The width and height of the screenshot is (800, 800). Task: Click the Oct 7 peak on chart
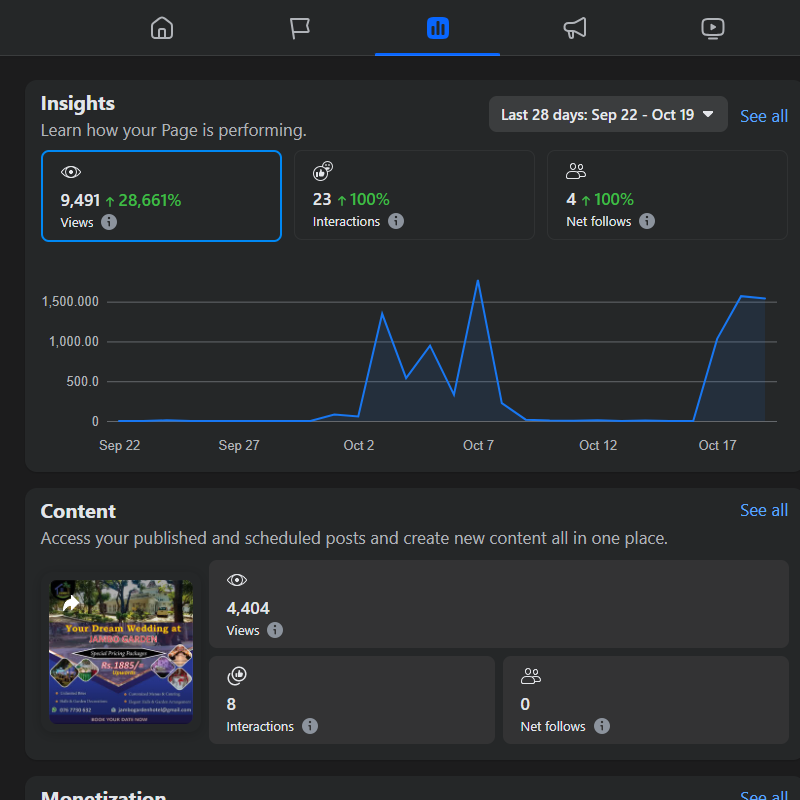tap(477, 281)
